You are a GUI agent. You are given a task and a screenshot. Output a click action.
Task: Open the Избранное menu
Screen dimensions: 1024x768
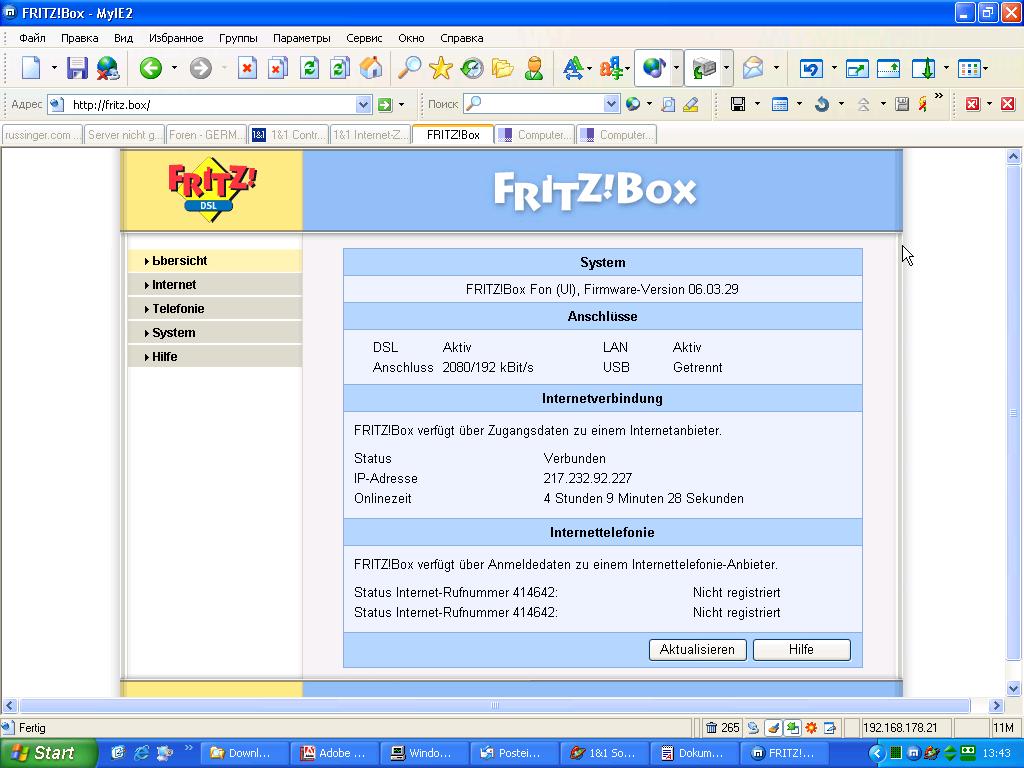[x=176, y=38]
